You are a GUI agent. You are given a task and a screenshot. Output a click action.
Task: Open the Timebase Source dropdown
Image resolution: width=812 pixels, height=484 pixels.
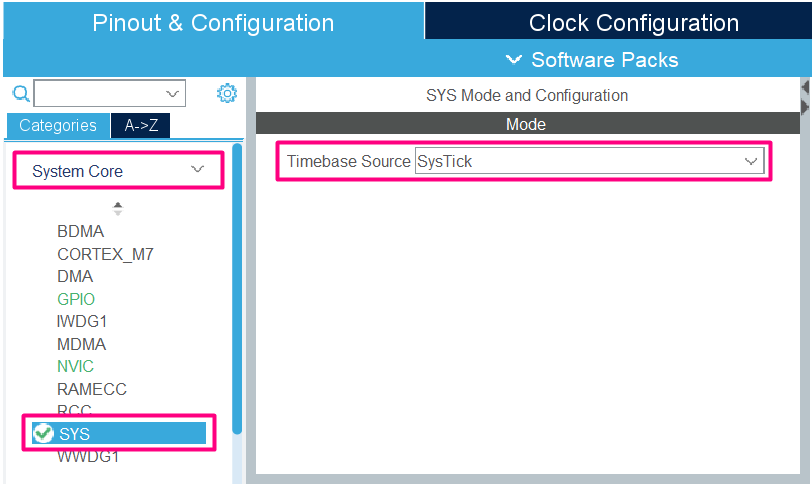pos(750,161)
